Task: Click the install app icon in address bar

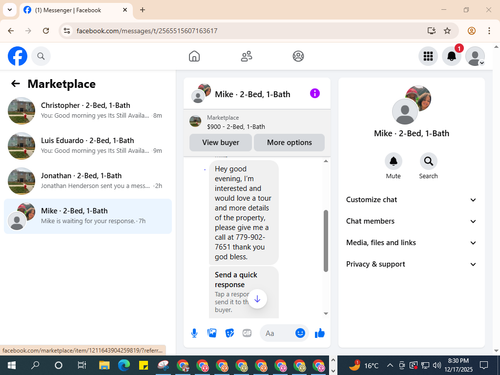Action: pyautogui.click(x=431, y=31)
